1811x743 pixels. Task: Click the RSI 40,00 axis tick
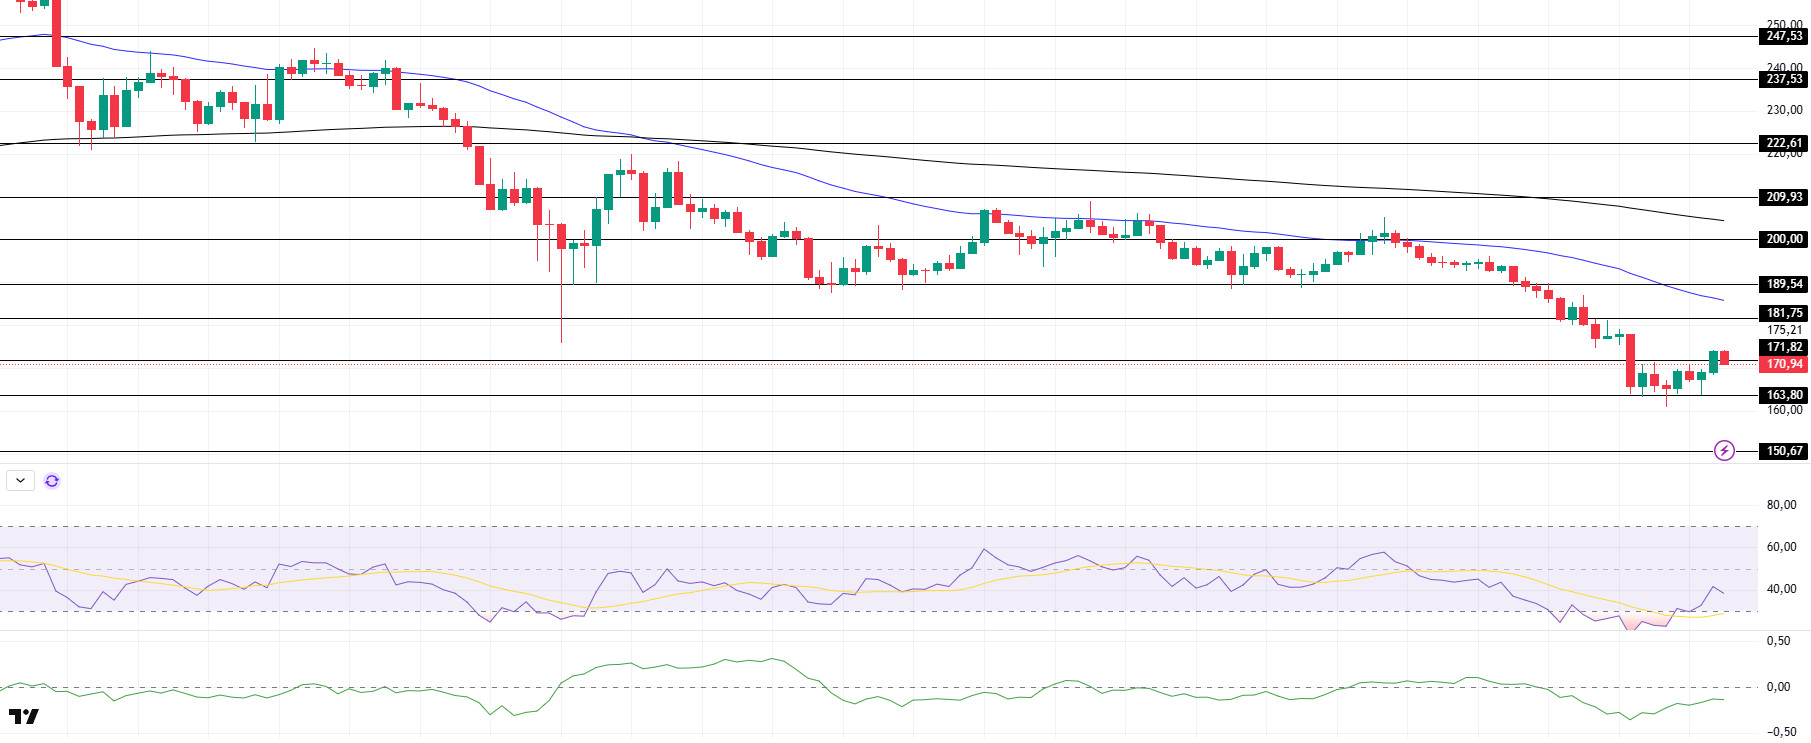1781,589
